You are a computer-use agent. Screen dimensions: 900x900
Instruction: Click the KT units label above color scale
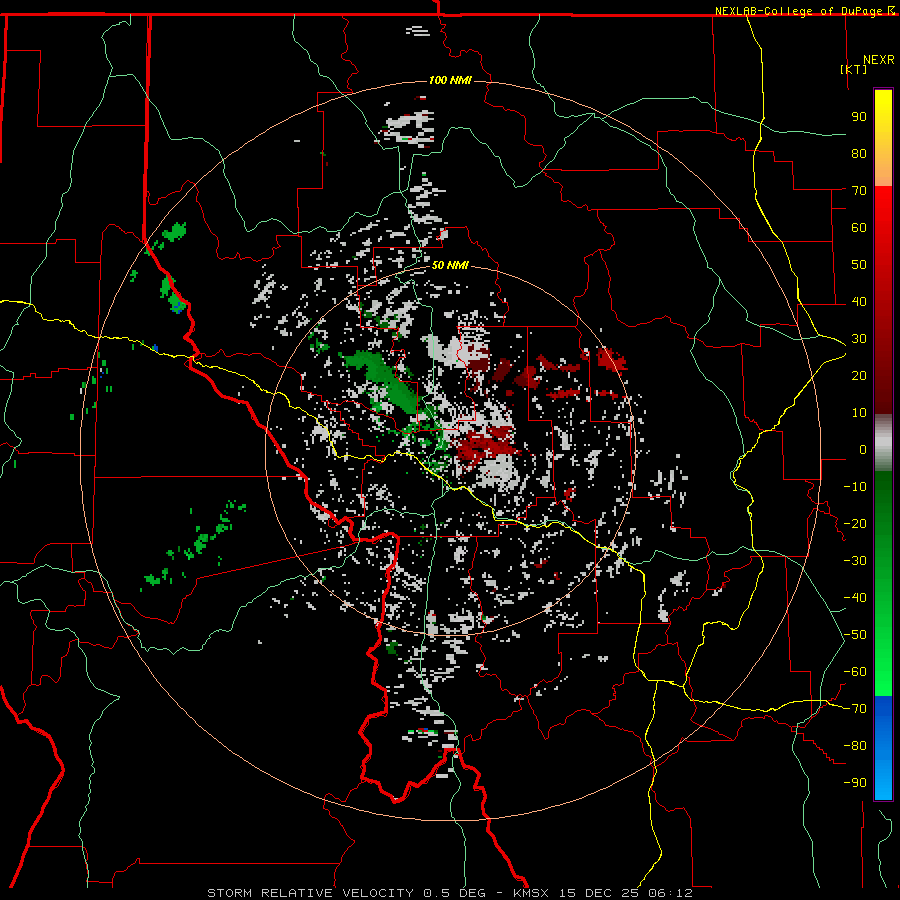[853, 69]
